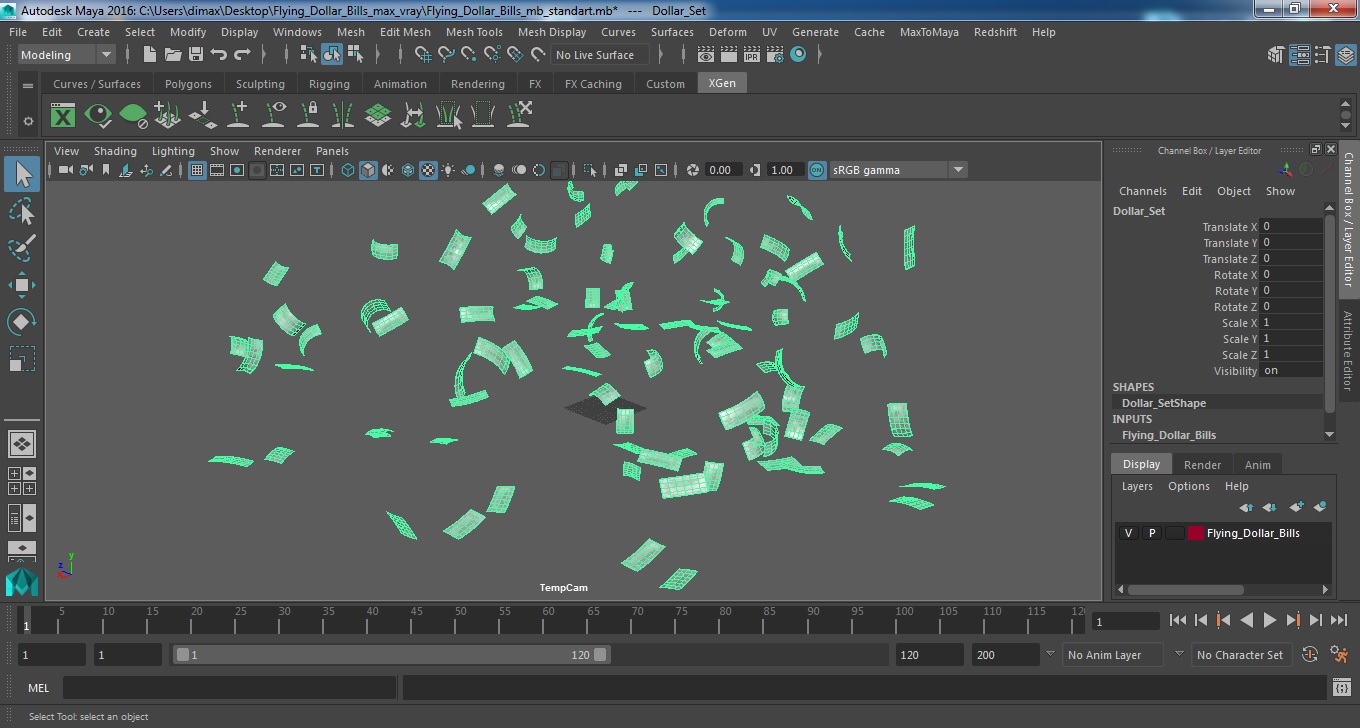This screenshot has width=1360, height=728.
Task: Activate the Move tool in the toolbox
Action: tap(22, 285)
